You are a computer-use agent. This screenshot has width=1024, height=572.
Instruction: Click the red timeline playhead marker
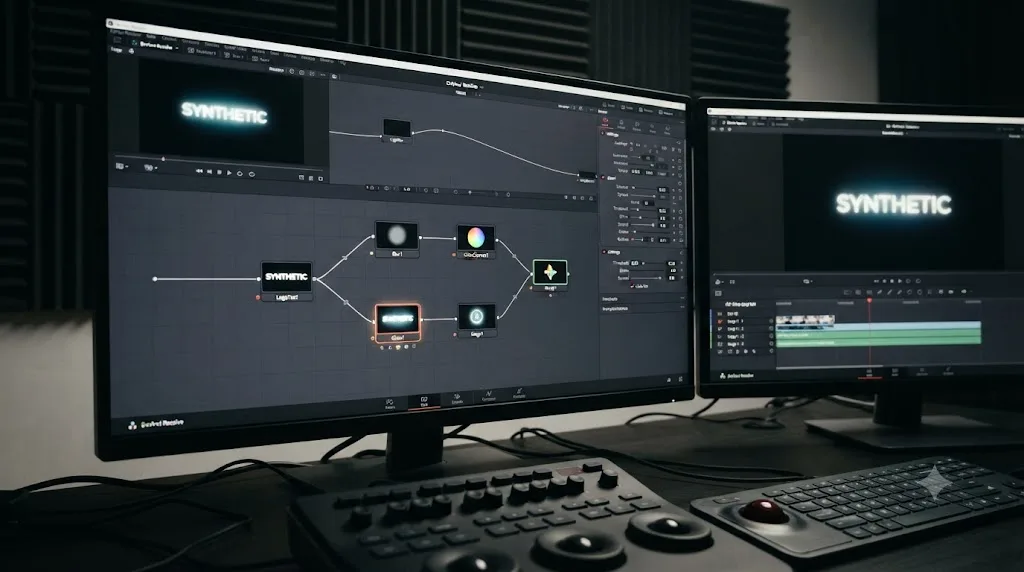(x=869, y=300)
